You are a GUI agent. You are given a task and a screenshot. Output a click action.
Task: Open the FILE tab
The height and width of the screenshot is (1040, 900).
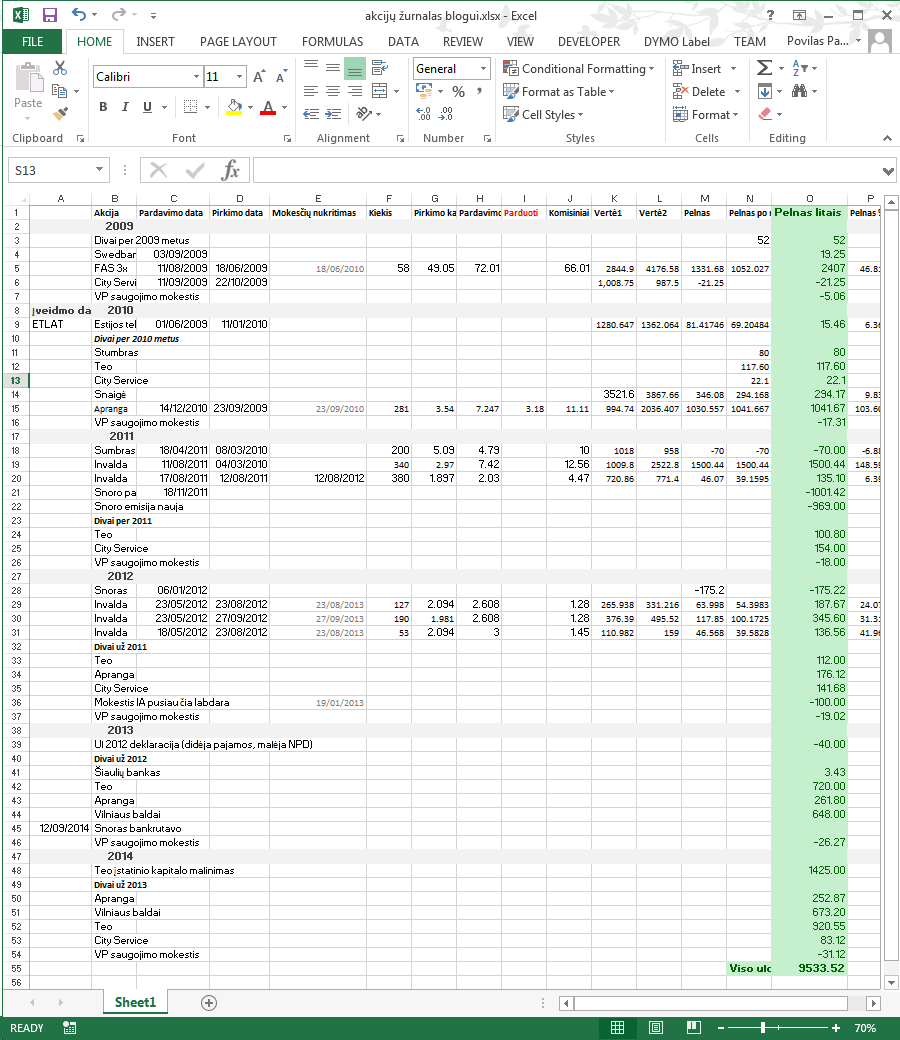(x=32, y=42)
